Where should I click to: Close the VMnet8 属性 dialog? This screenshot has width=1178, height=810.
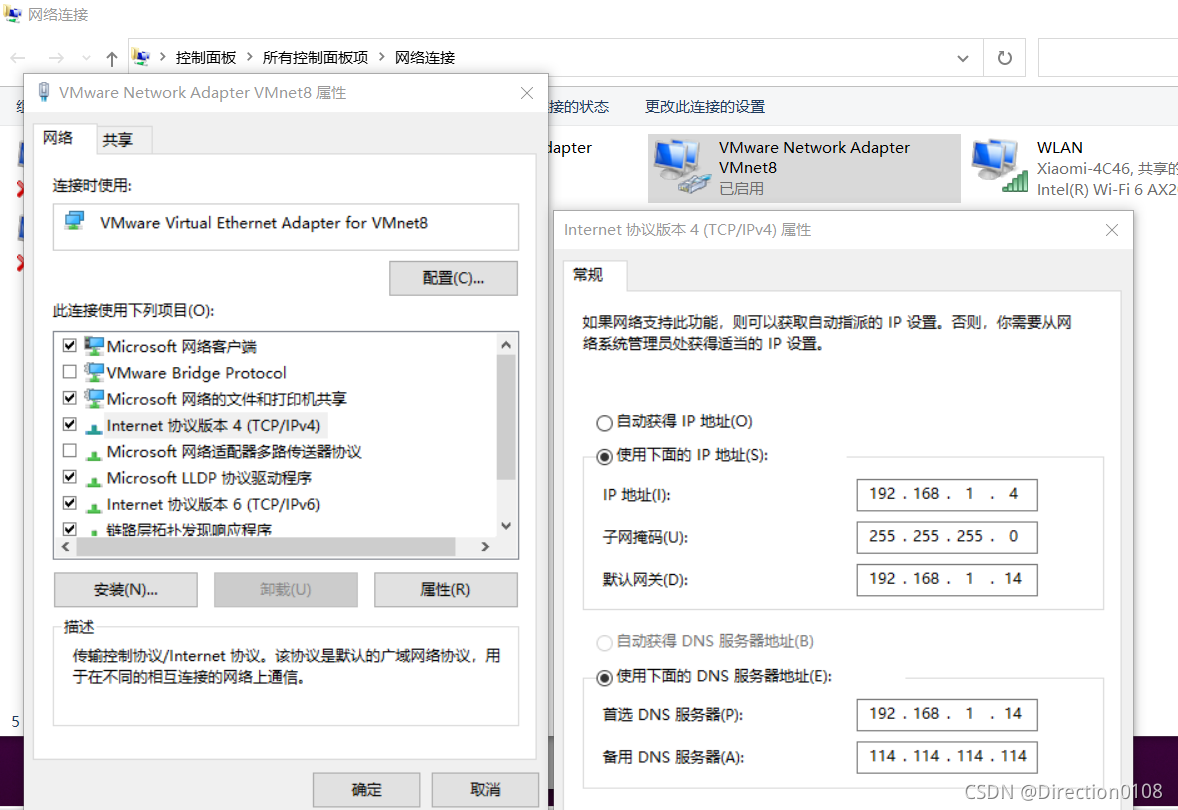click(x=527, y=92)
